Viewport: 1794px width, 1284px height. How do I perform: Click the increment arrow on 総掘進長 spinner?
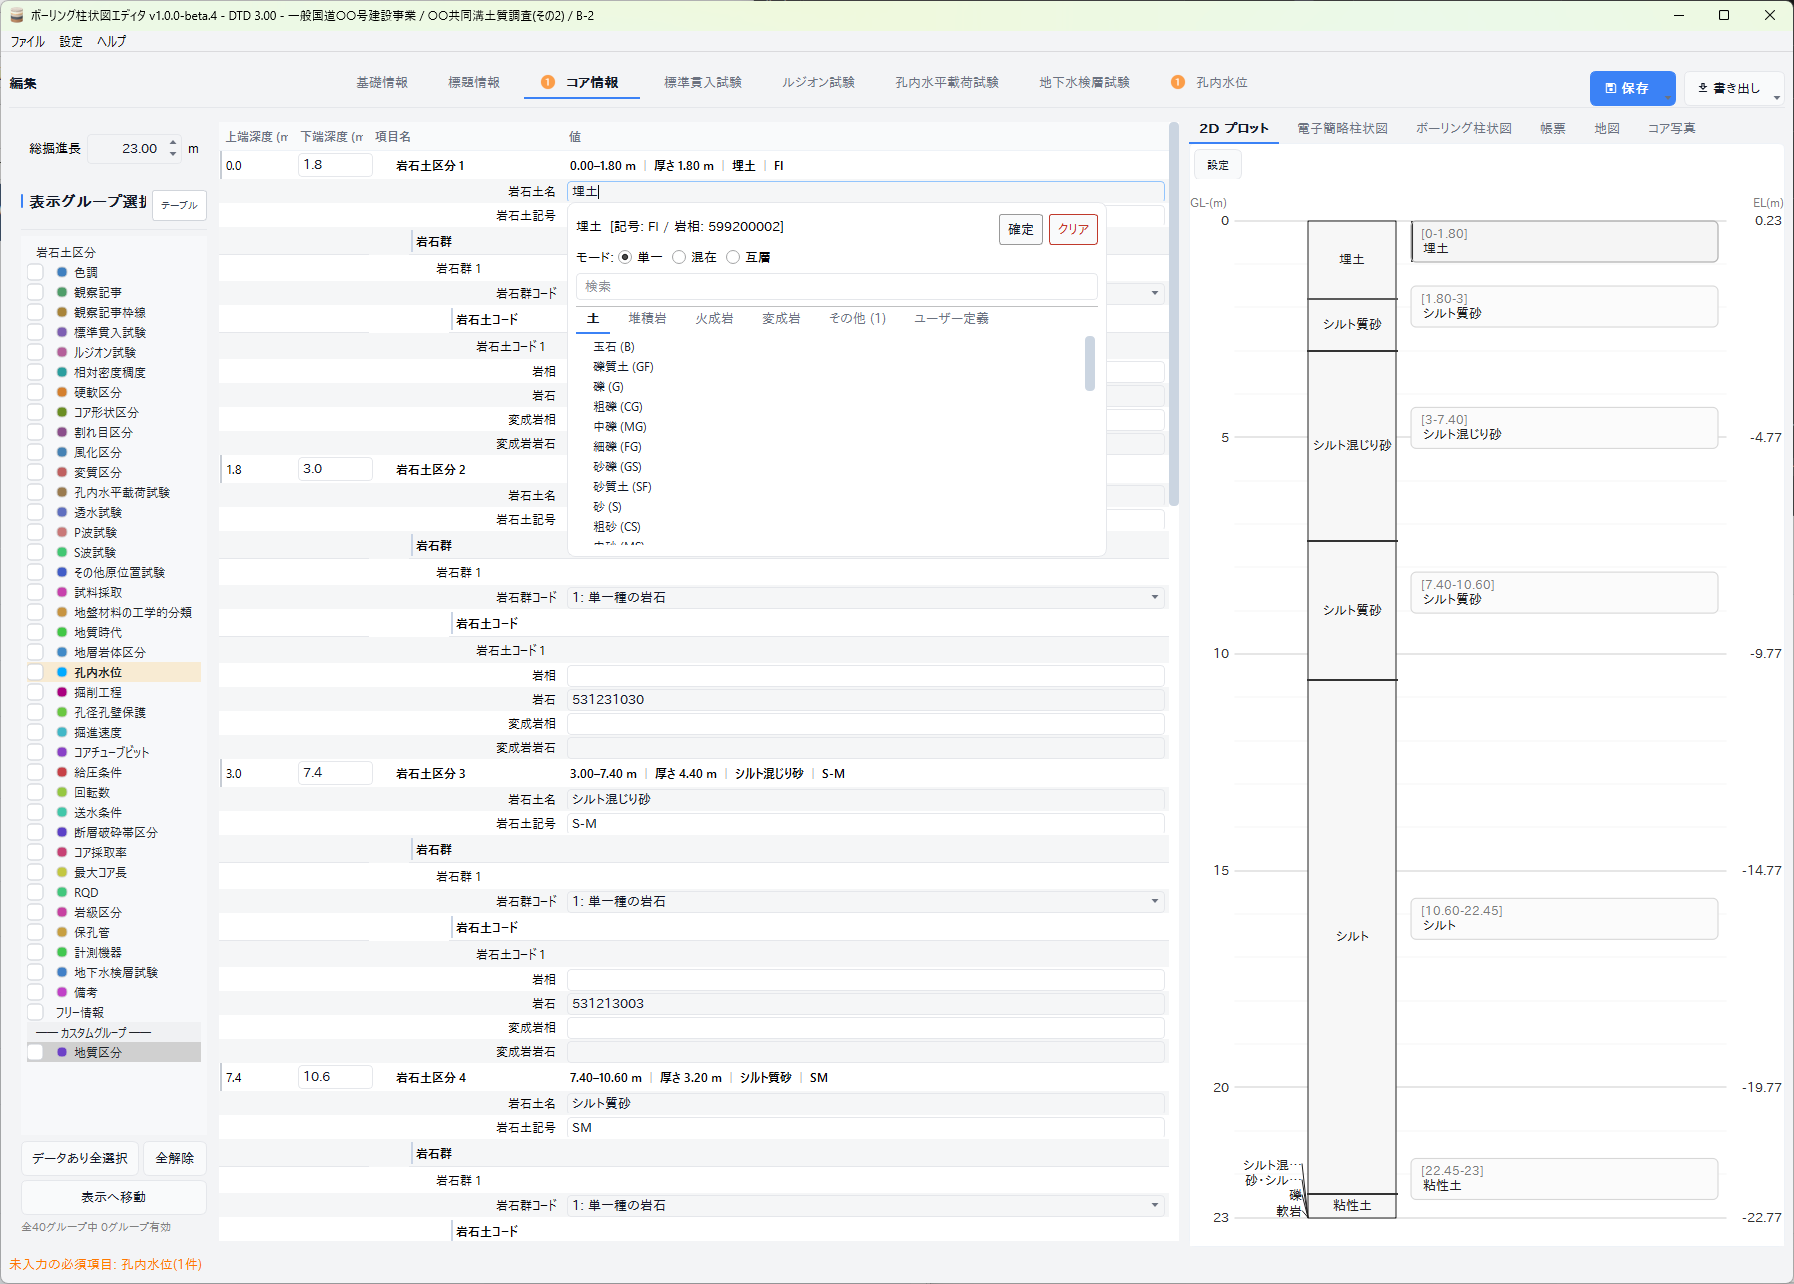(x=173, y=142)
